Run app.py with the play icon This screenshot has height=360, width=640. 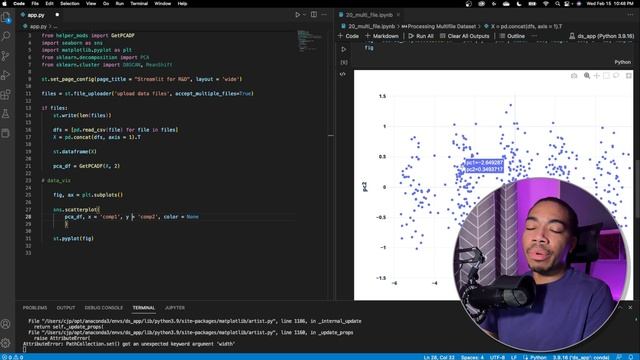click(298, 15)
